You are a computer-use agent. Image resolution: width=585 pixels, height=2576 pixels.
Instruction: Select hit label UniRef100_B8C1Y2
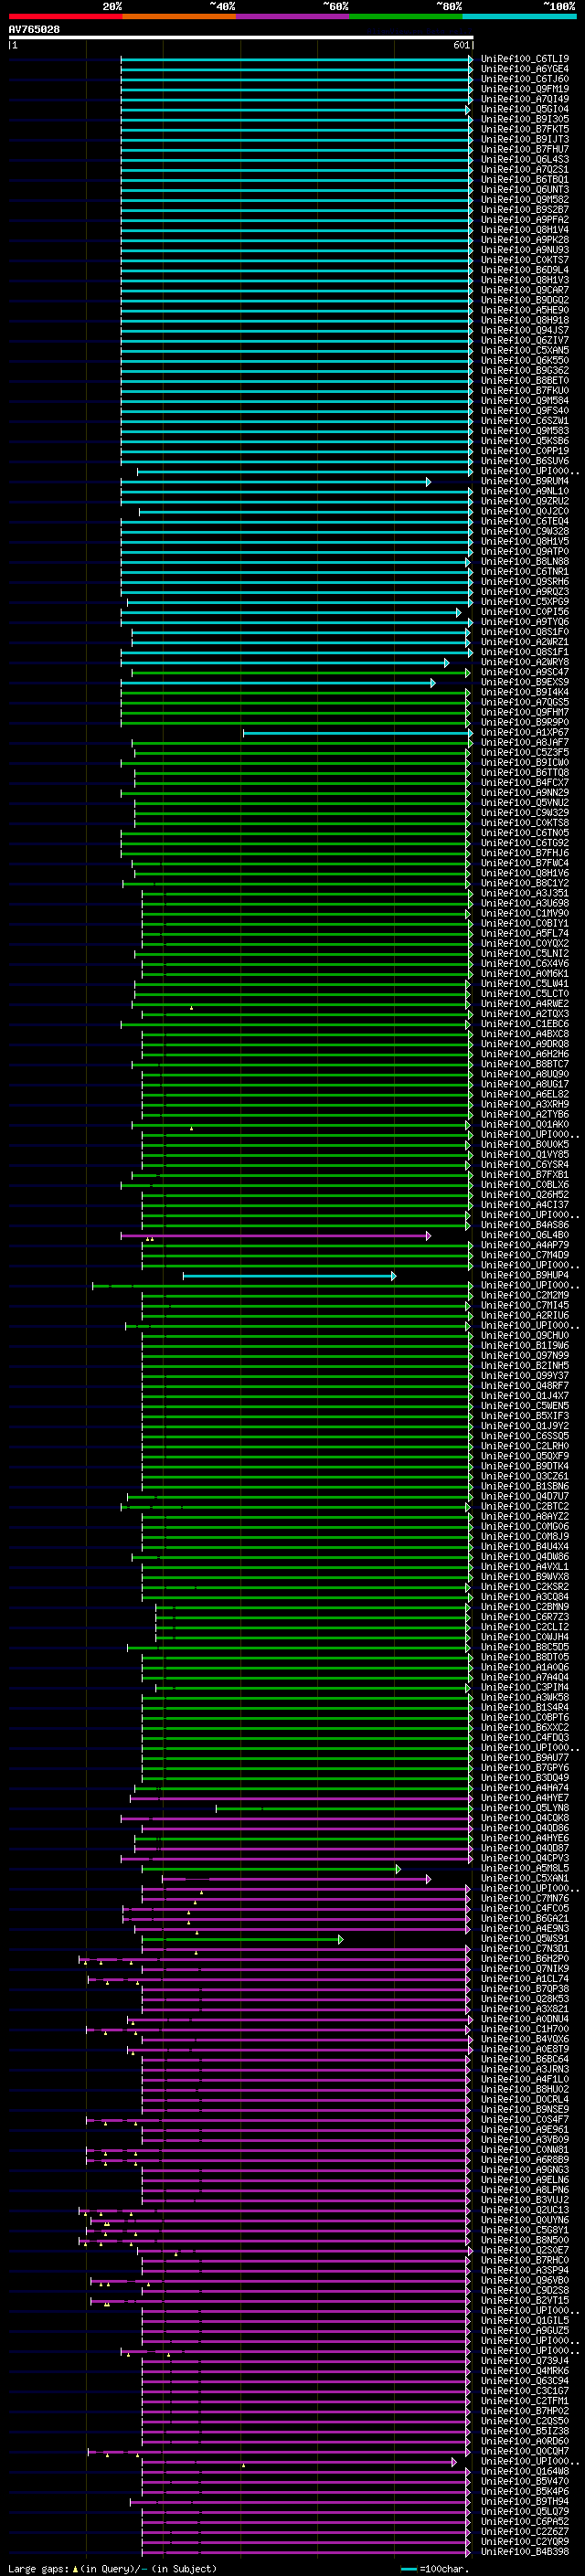pyautogui.click(x=524, y=883)
